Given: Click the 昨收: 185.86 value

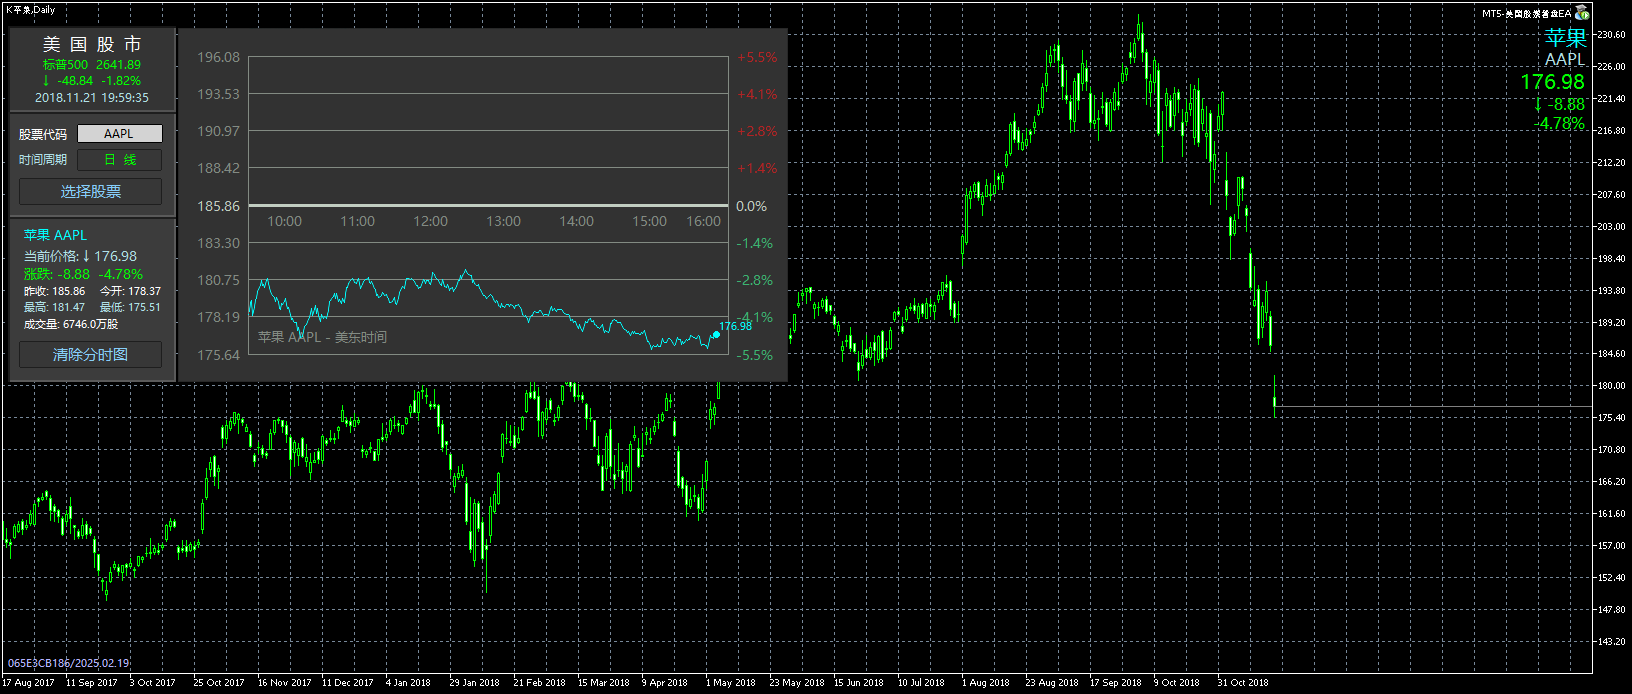Looking at the screenshot, I should (x=54, y=291).
